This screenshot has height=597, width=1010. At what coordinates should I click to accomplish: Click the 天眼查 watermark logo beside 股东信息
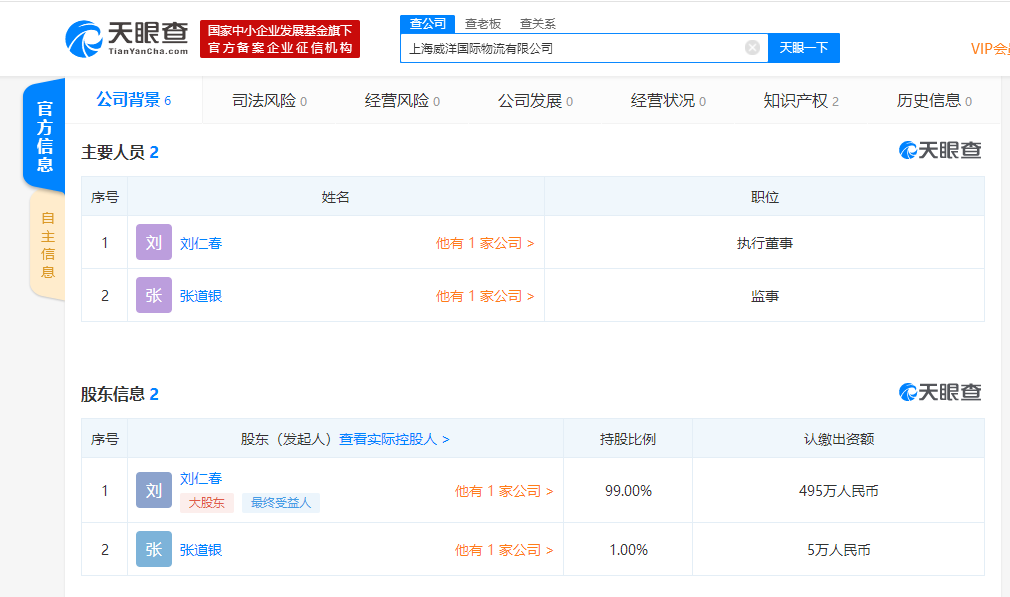(x=939, y=393)
